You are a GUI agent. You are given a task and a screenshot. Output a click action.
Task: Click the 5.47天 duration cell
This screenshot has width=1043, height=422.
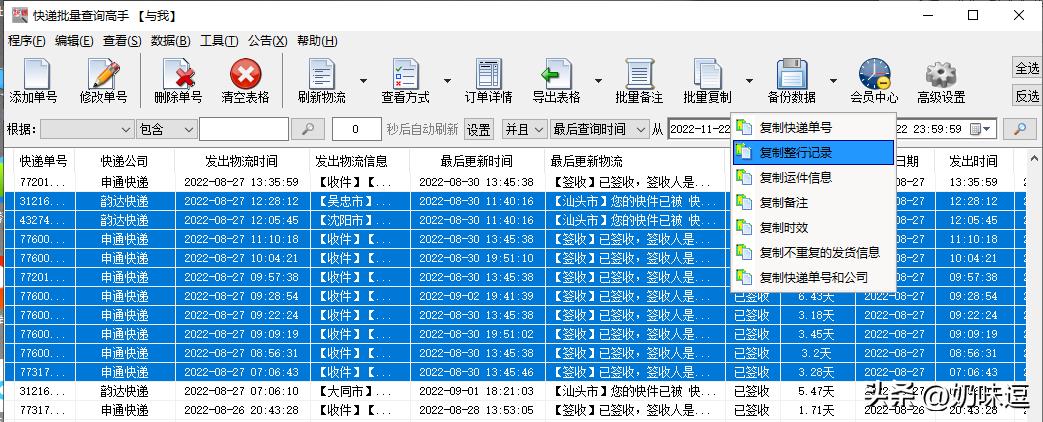pyautogui.click(x=816, y=391)
